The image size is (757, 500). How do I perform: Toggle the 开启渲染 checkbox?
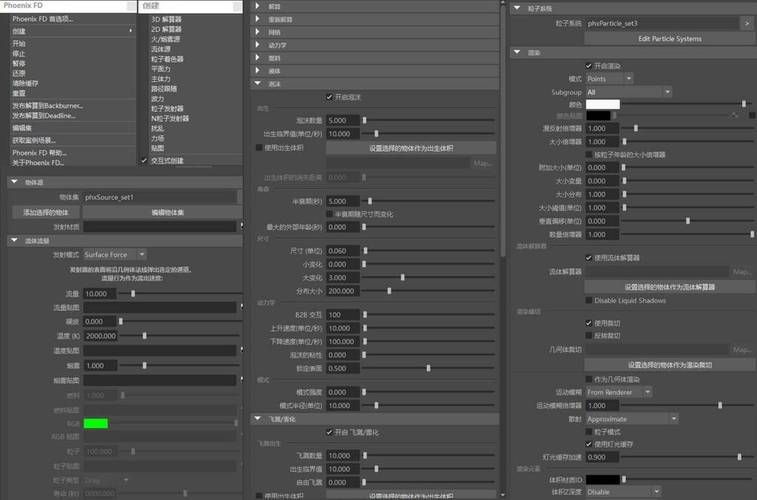tap(589, 66)
